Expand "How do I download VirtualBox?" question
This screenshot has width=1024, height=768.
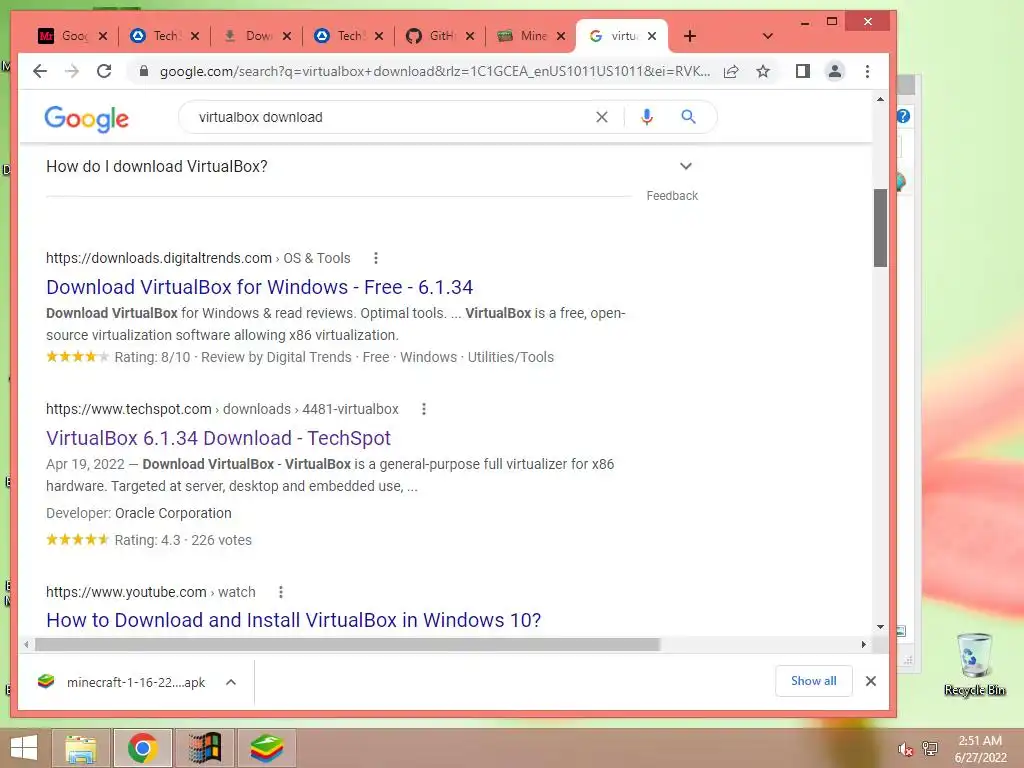coord(370,167)
